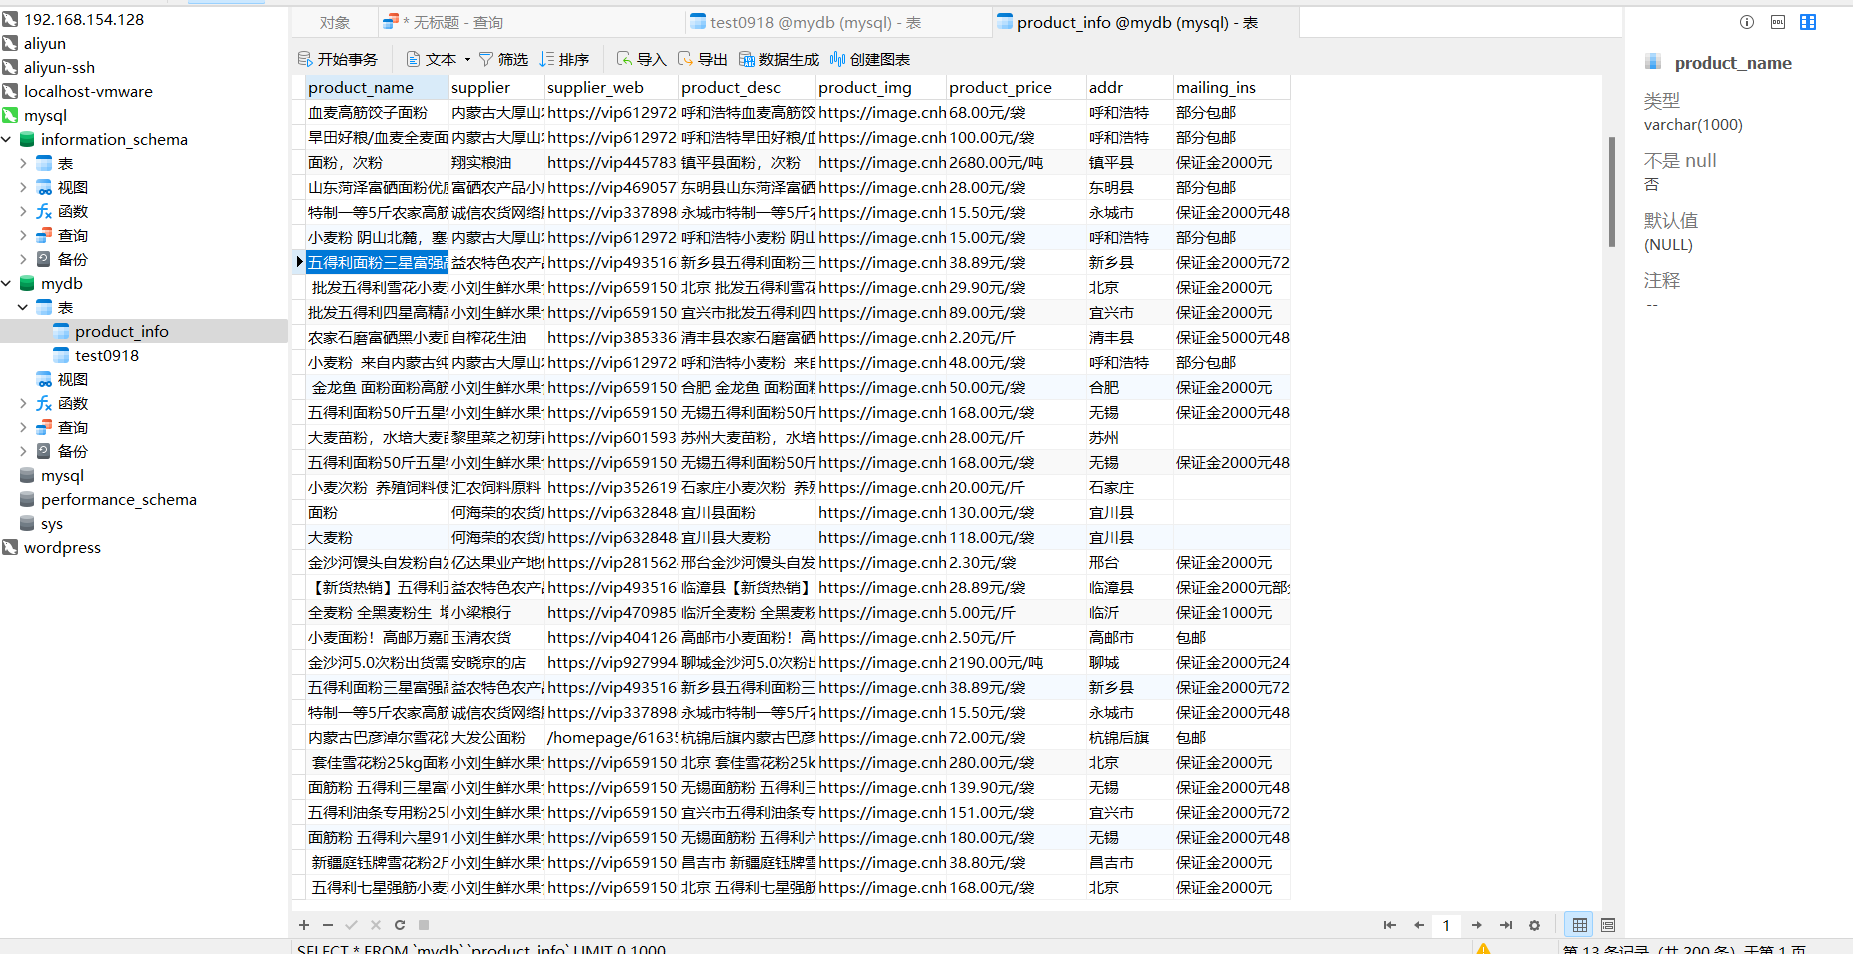
Task: Open the page settings gear icon
Action: click(x=1535, y=925)
